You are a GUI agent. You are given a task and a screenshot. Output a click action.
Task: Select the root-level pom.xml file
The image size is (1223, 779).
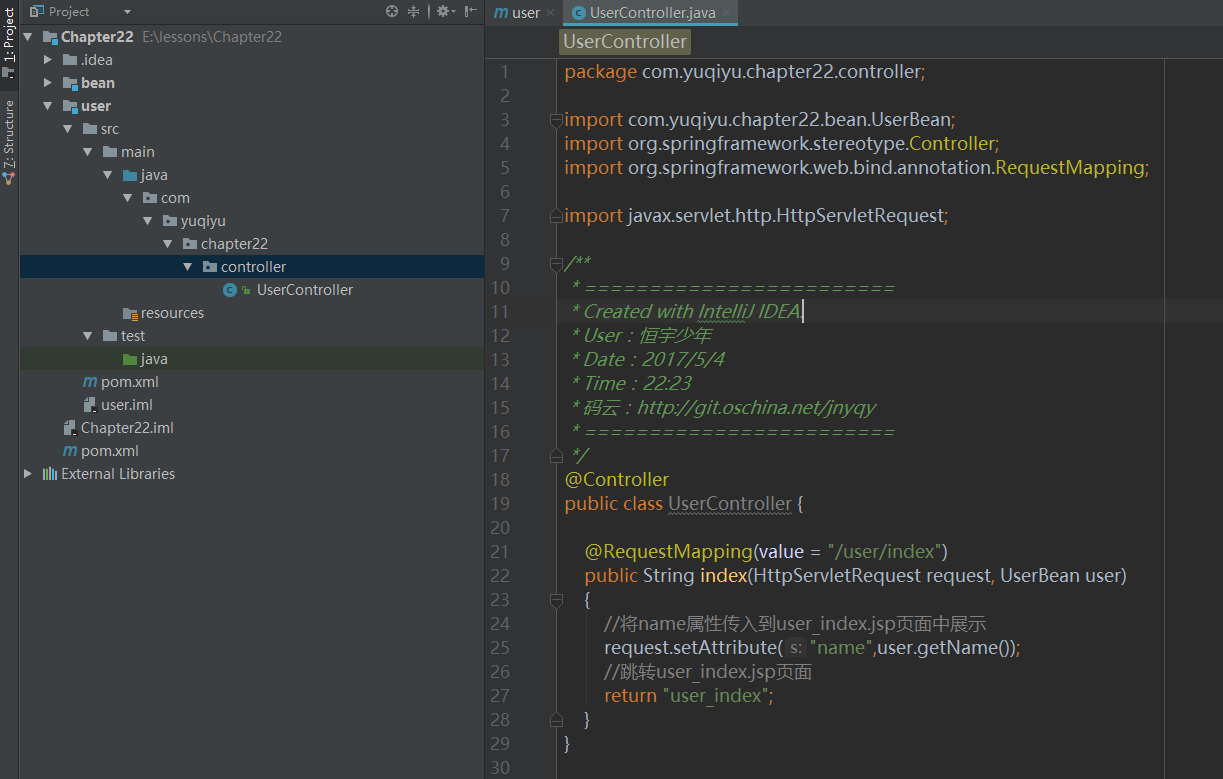point(110,451)
